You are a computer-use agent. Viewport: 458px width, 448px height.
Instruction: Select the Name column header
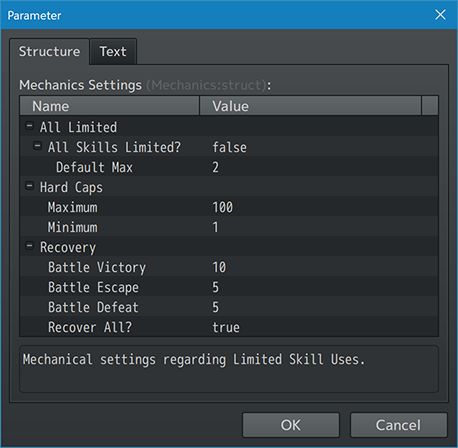(x=110, y=106)
